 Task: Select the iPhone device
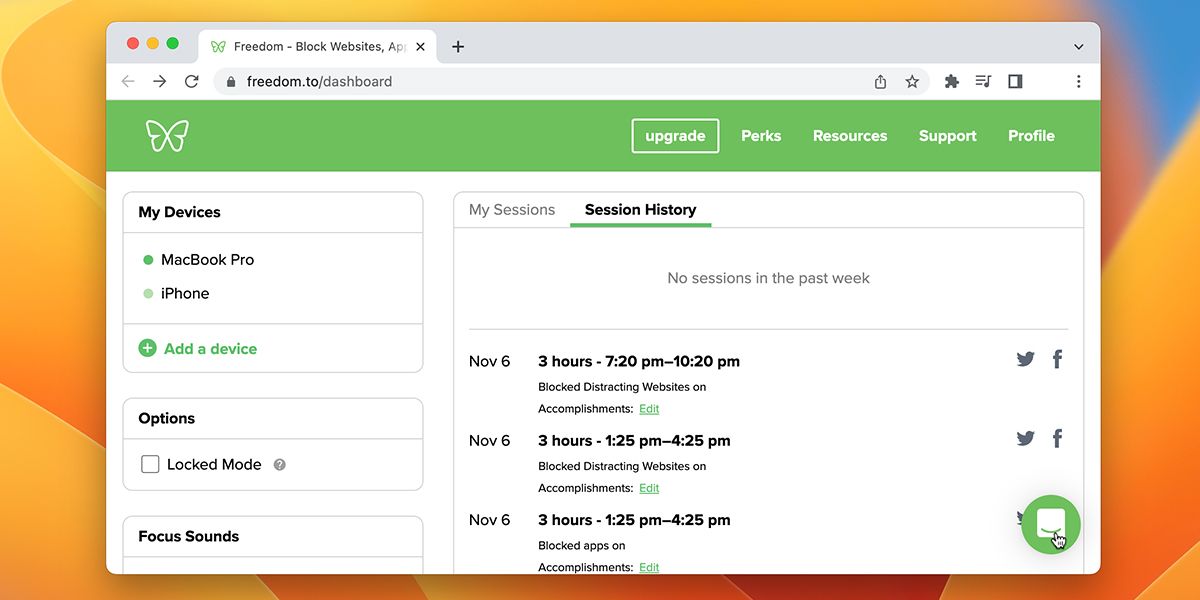tap(185, 294)
